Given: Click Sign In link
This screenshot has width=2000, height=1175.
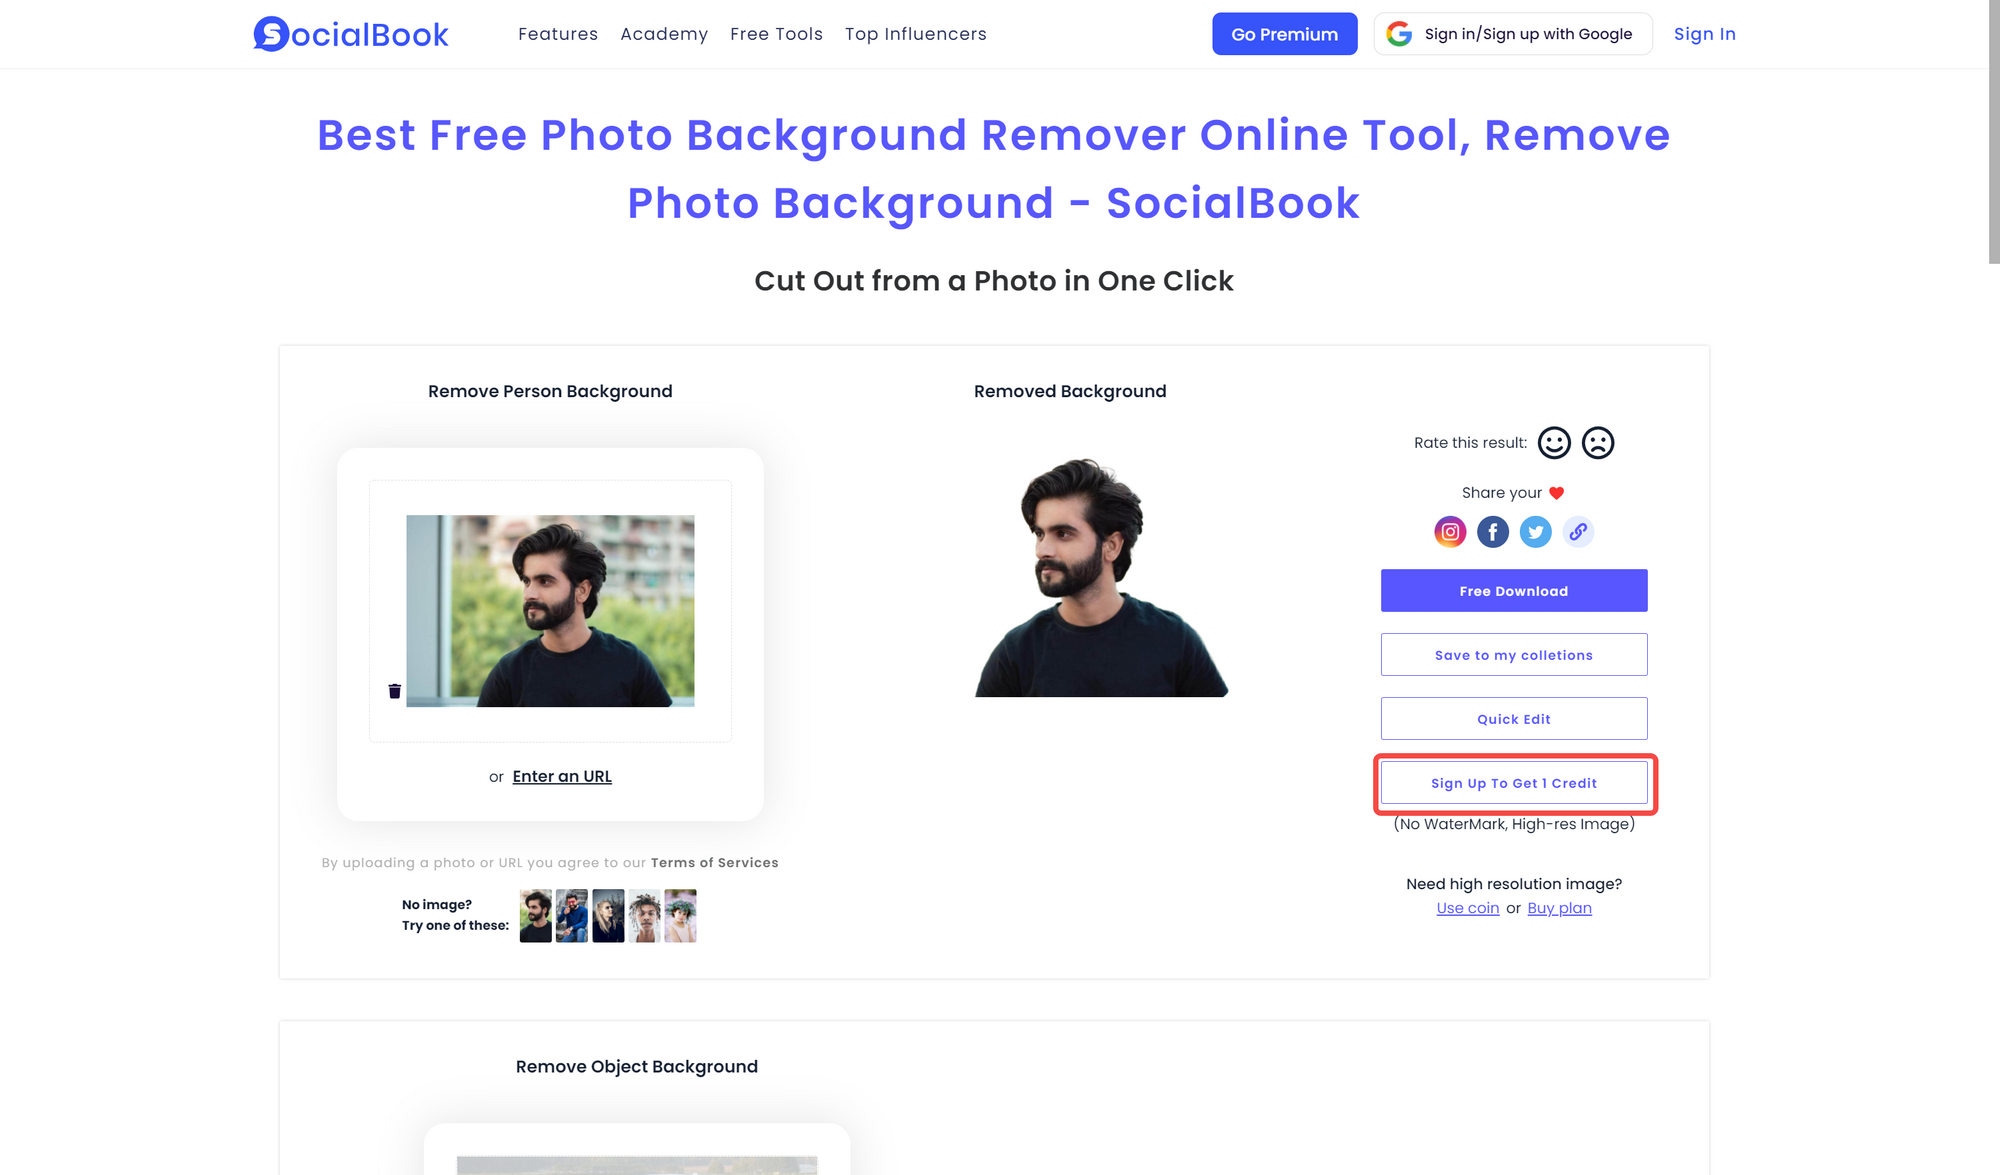Looking at the screenshot, I should coord(1705,34).
